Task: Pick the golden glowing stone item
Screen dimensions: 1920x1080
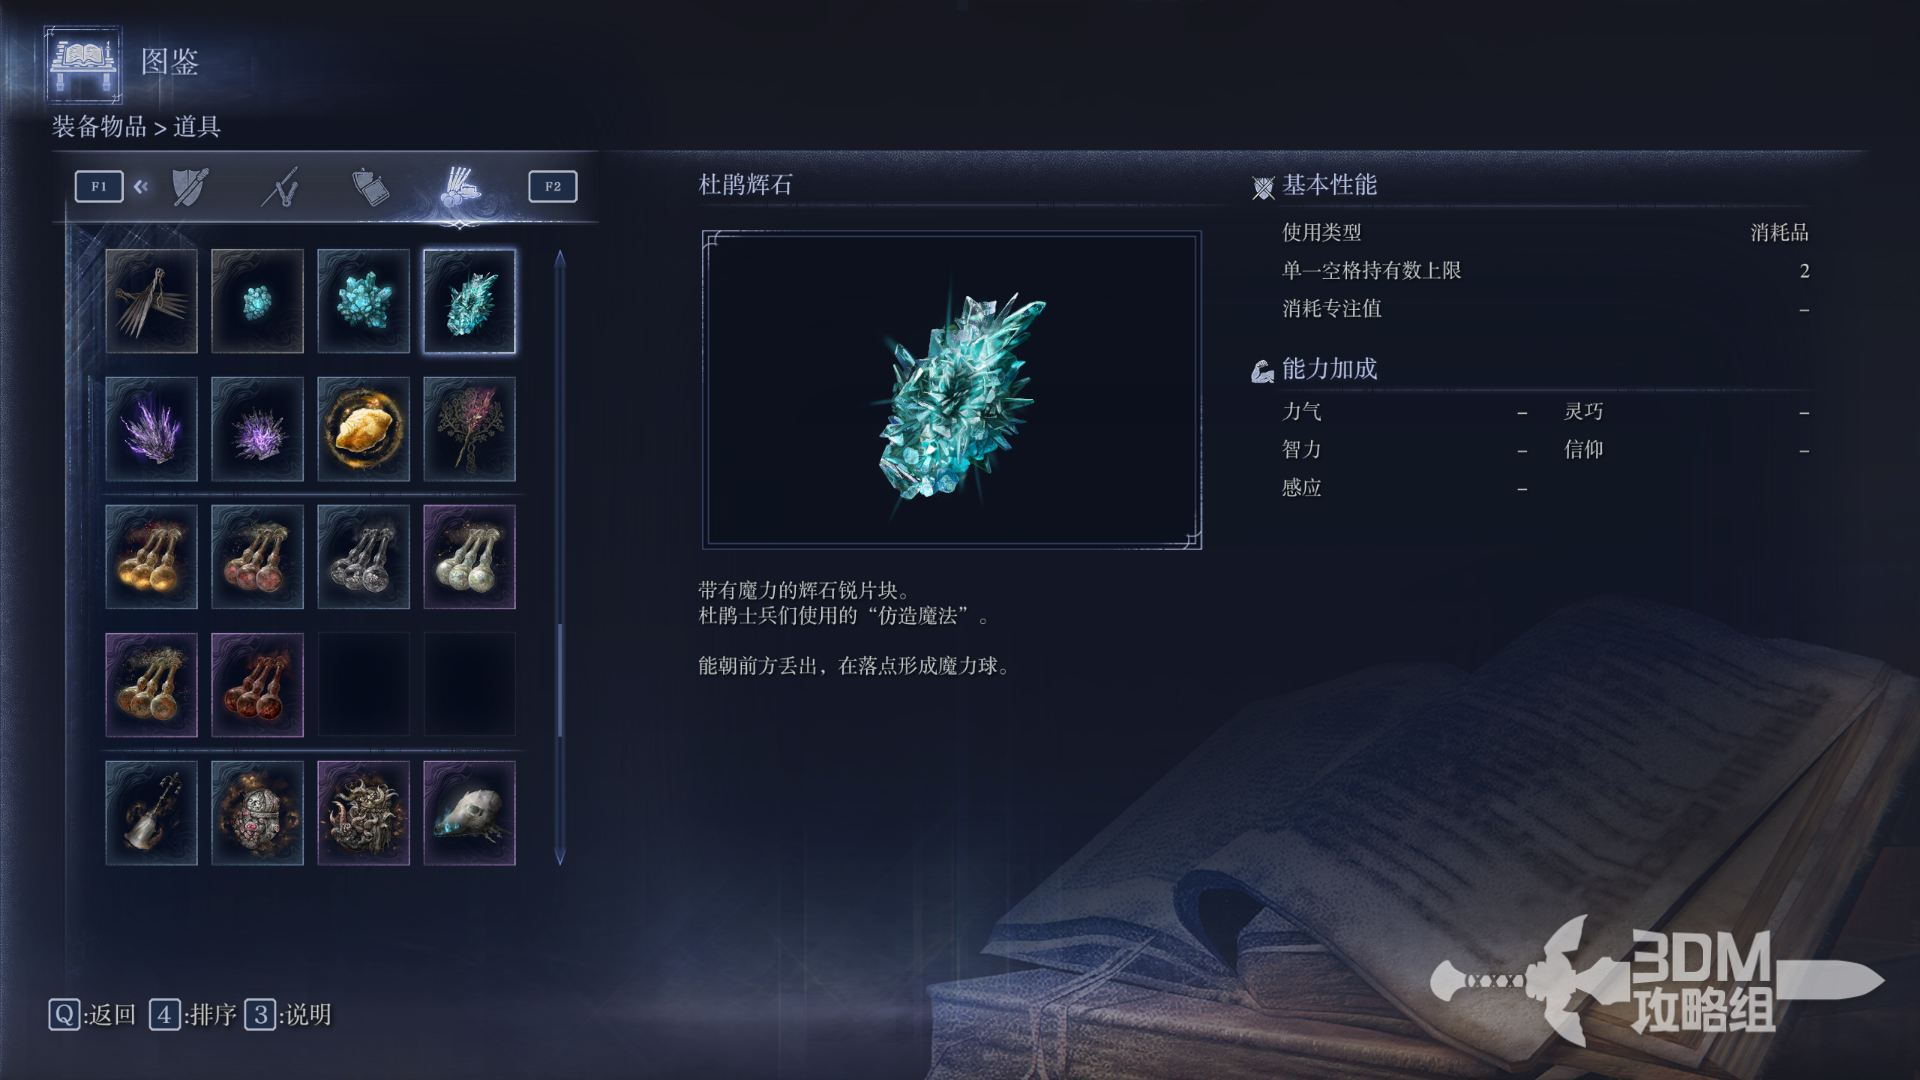Action: 363,429
